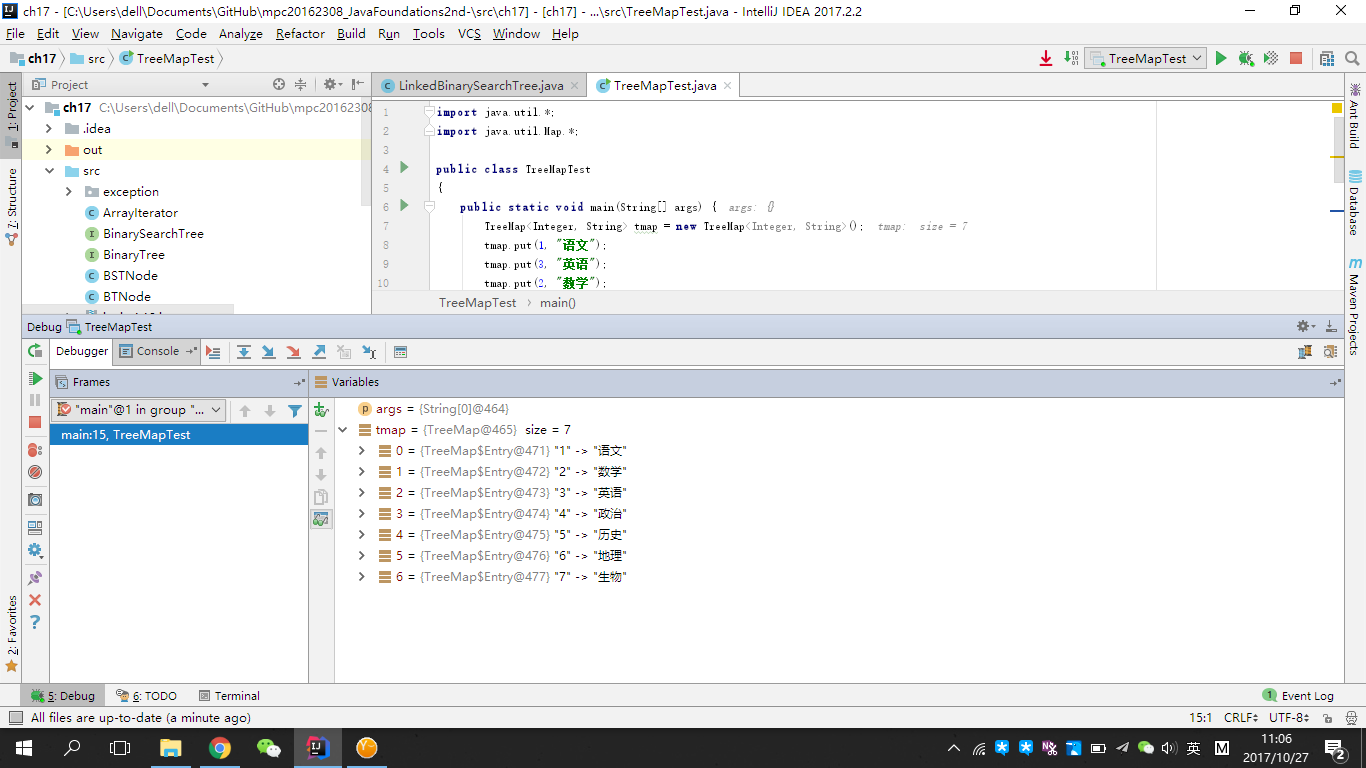This screenshot has height=768, width=1366.
Task: Click the red X close icon in Debug sidebar
Action: coord(35,600)
